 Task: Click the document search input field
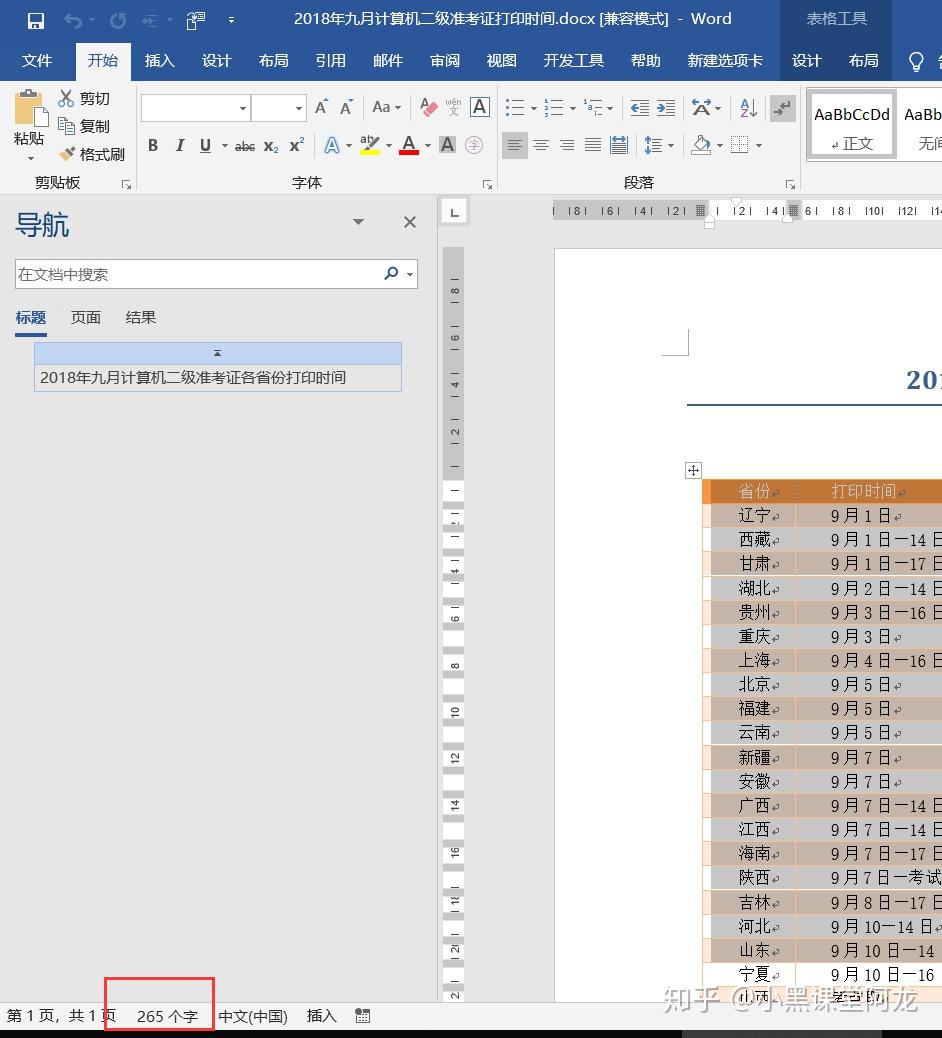[200, 273]
